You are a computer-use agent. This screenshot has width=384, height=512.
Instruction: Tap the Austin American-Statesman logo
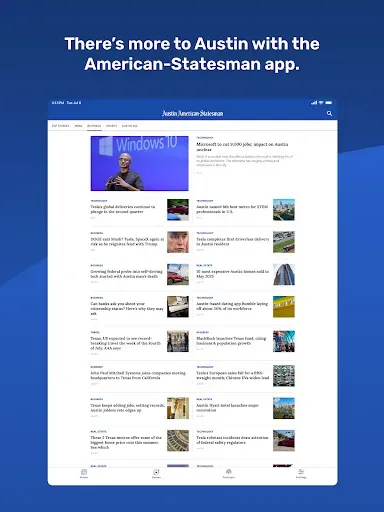tap(193, 114)
